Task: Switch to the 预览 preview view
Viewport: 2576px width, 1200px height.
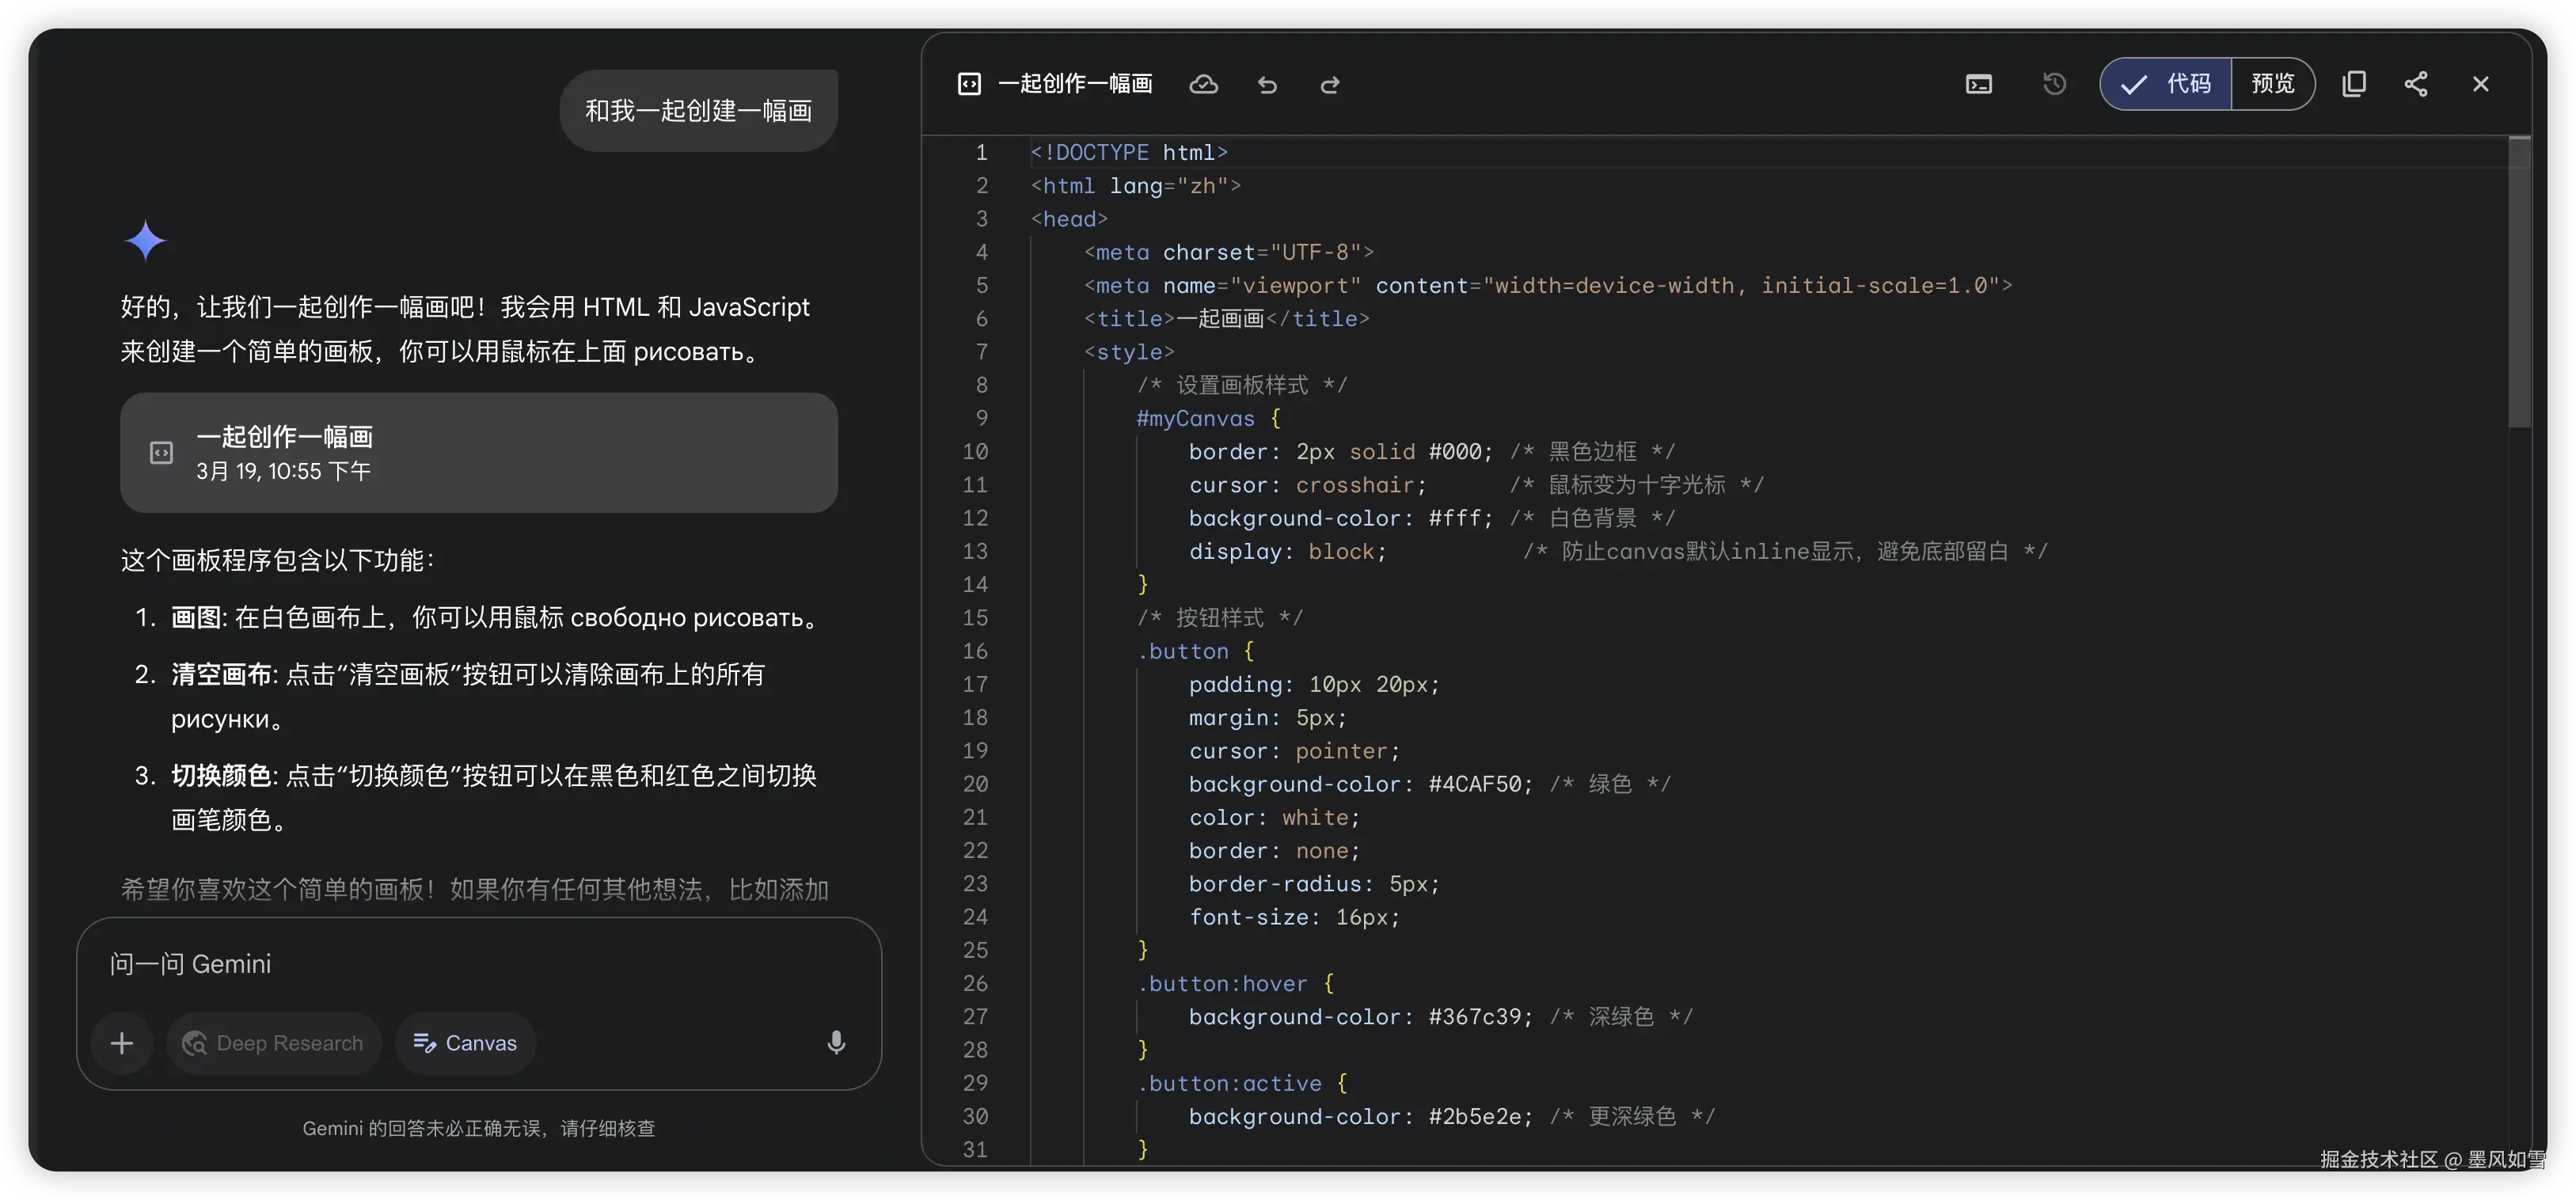Action: (2272, 84)
